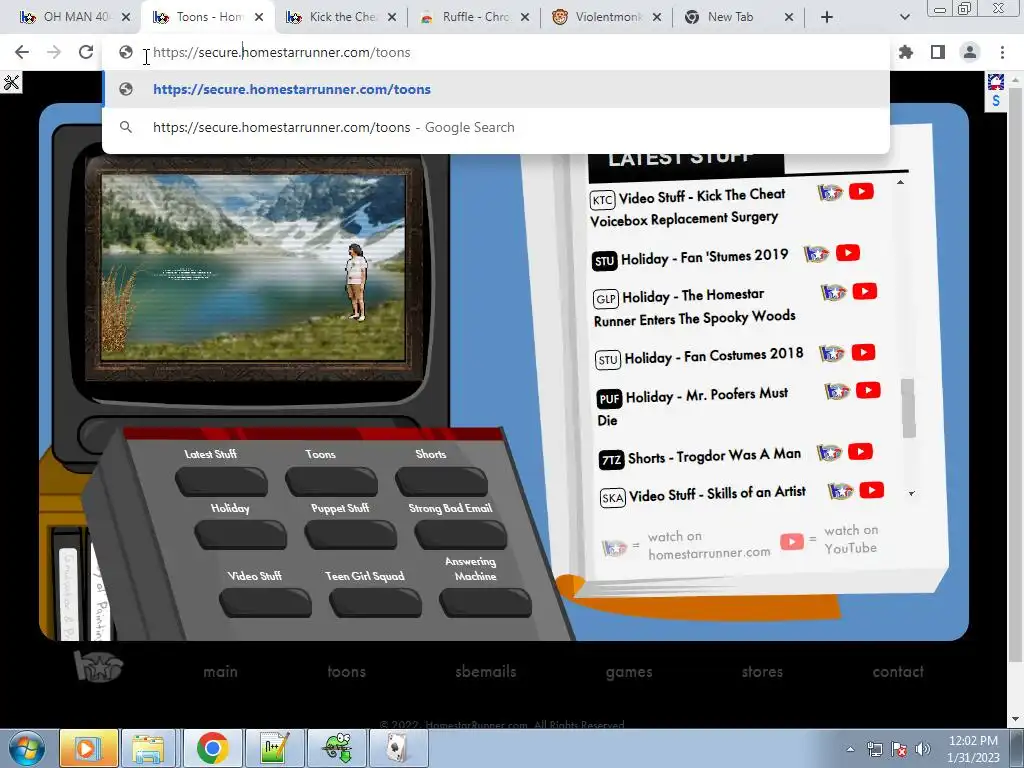Viewport: 1024px width, 768px height.
Task: Open the tab search dropdown chevron
Action: [x=904, y=17]
